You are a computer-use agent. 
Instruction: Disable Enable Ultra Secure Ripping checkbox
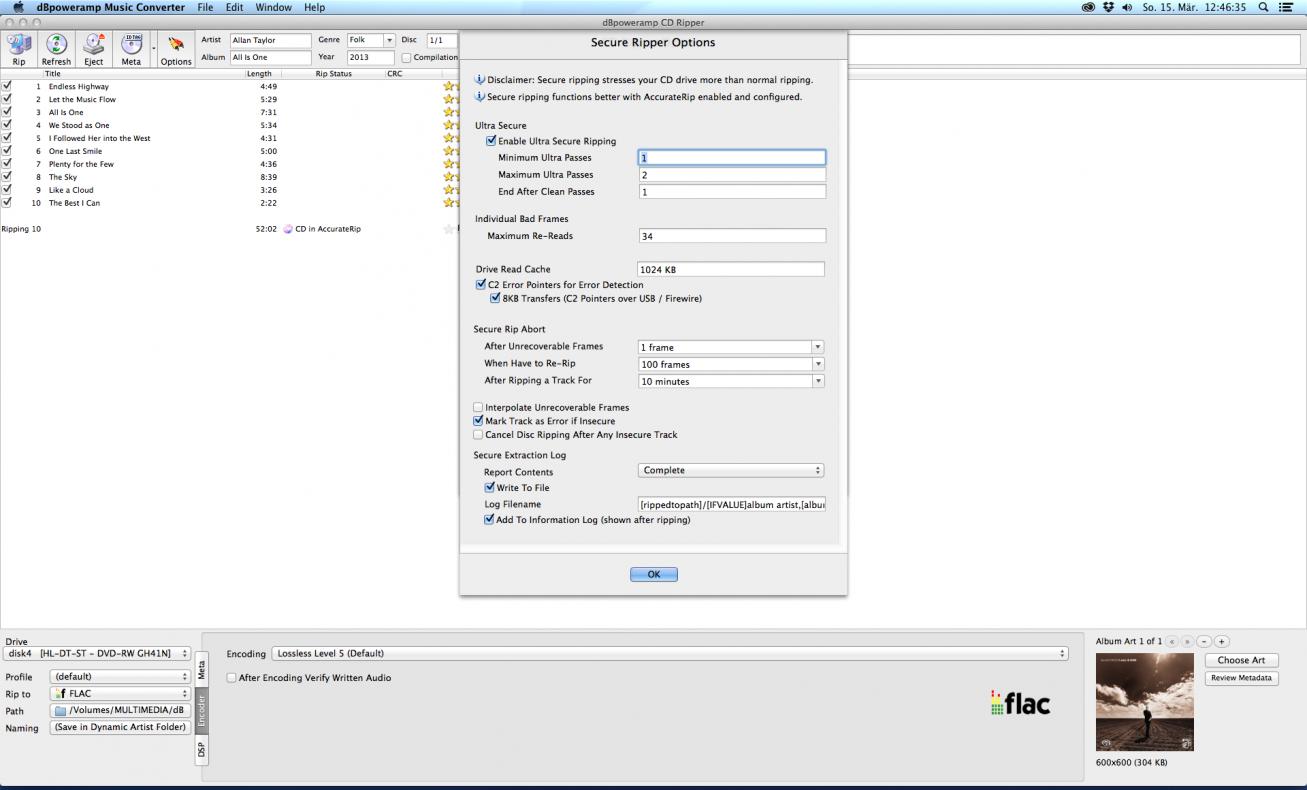click(x=491, y=141)
